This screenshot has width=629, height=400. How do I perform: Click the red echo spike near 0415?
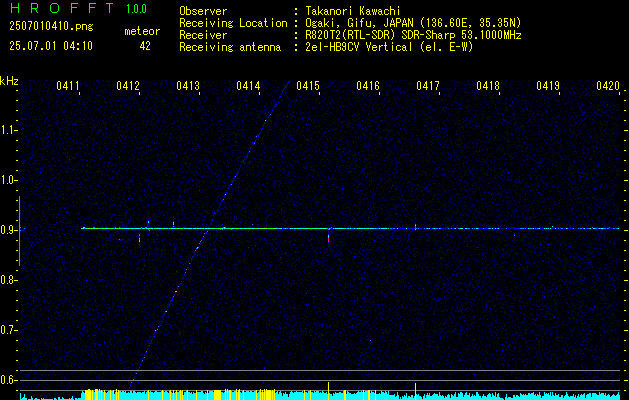[329, 238]
